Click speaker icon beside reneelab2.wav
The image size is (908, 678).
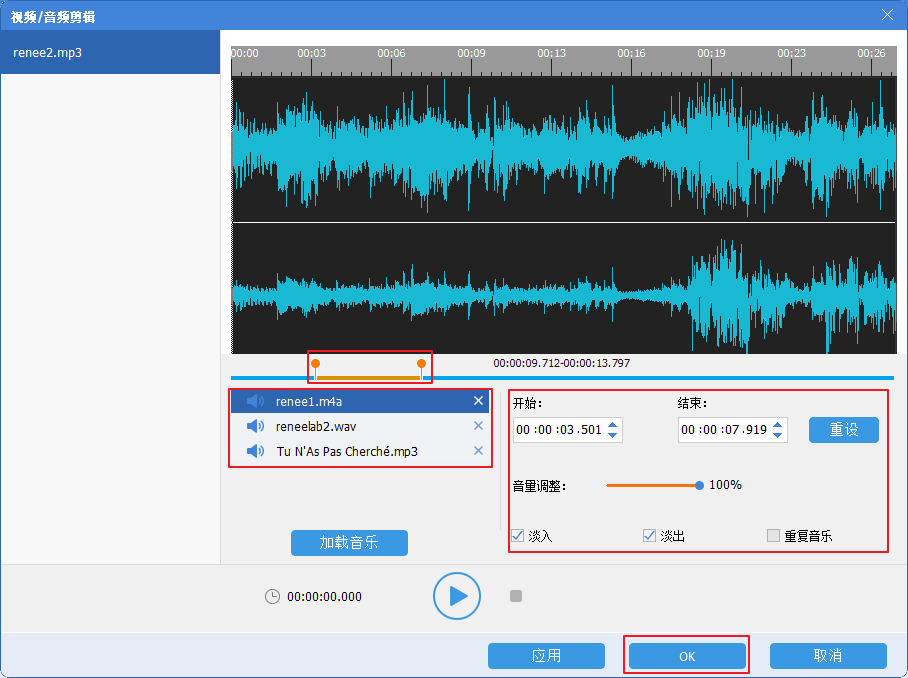256,427
